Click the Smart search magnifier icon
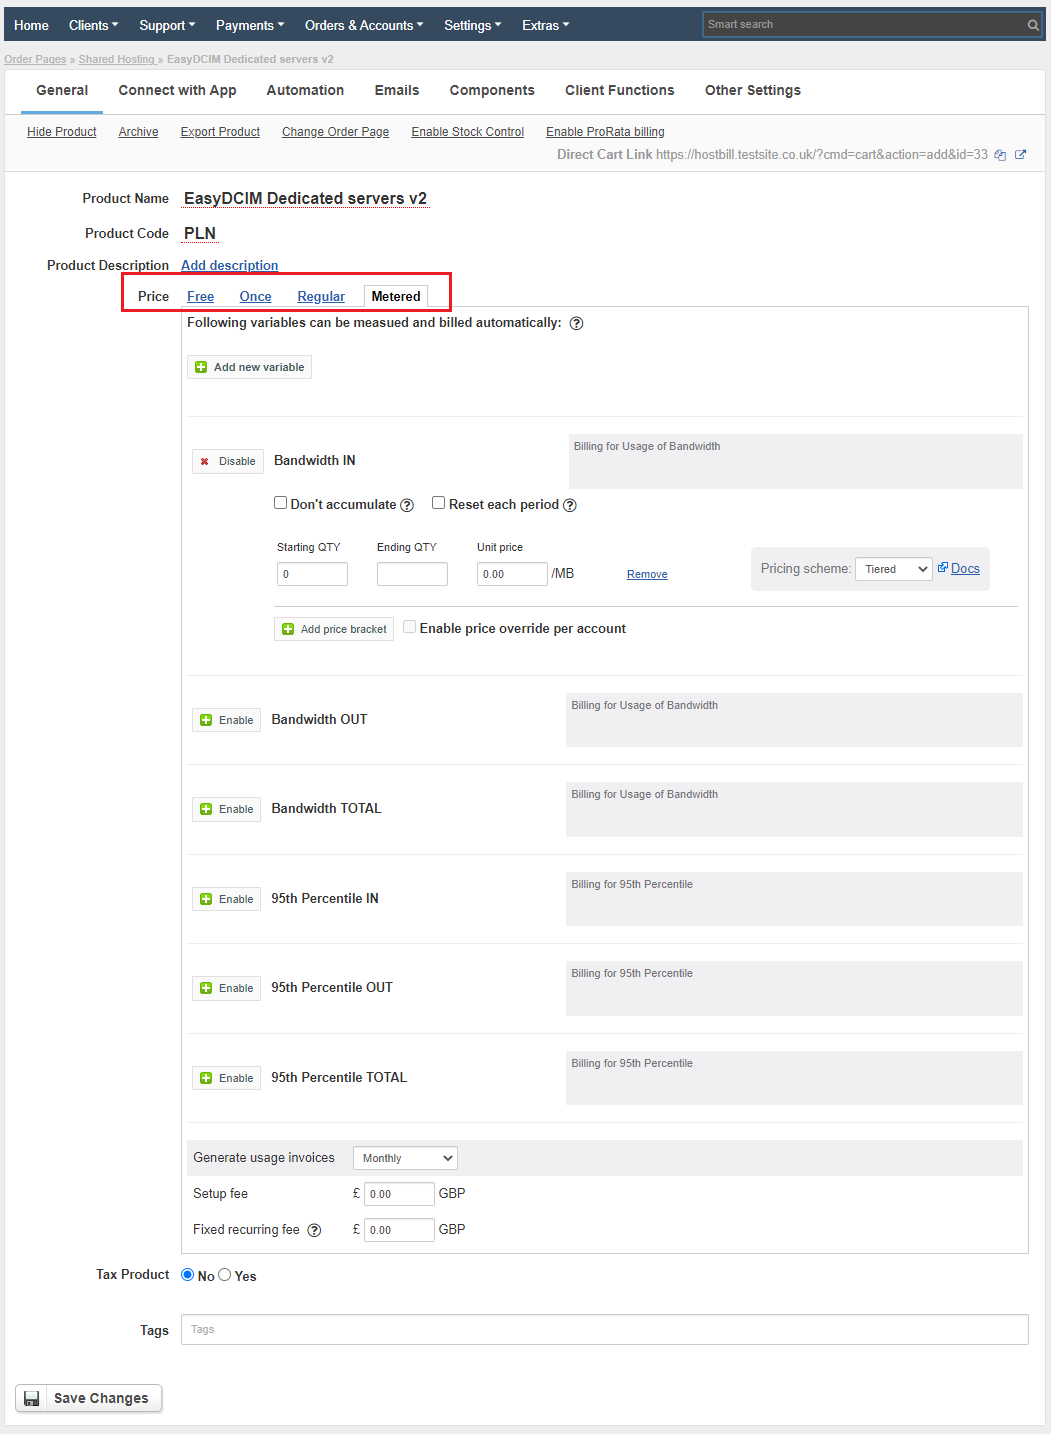Viewport: 1051px width, 1434px height. 1033,25
